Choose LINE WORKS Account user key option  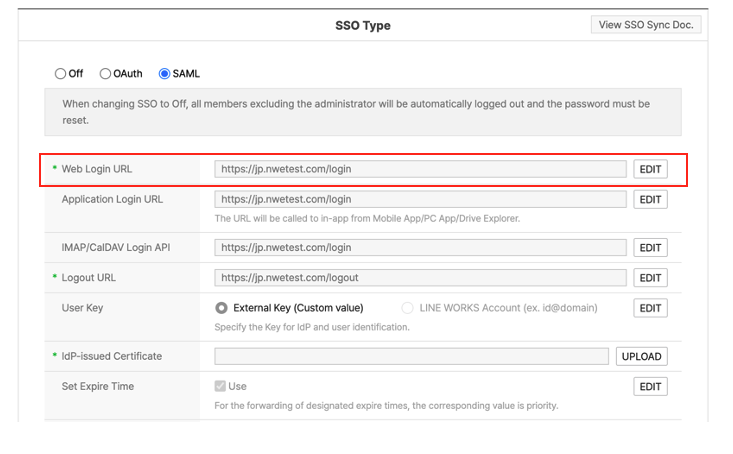click(x=407, y=308)
